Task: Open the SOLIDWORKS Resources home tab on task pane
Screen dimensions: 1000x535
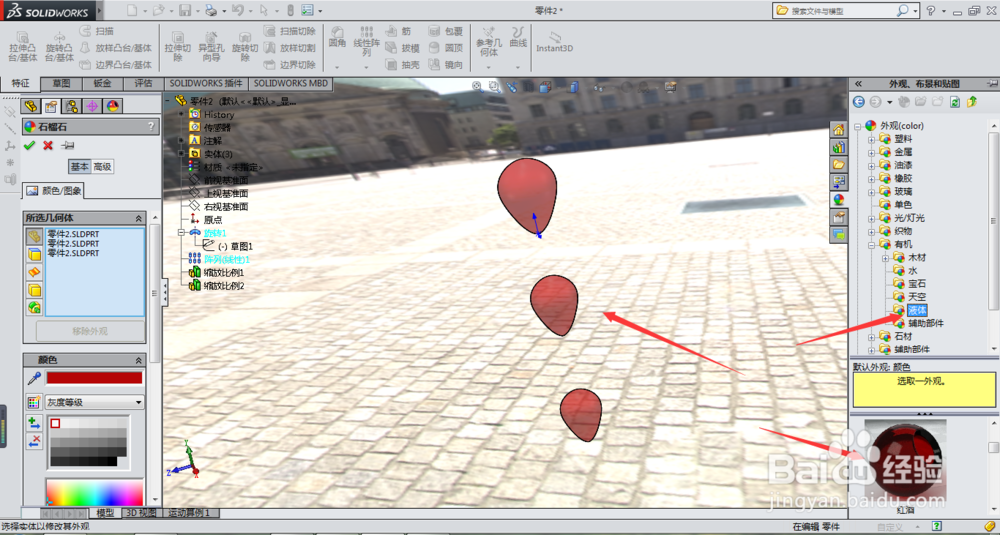Action: tap(839, 130)
